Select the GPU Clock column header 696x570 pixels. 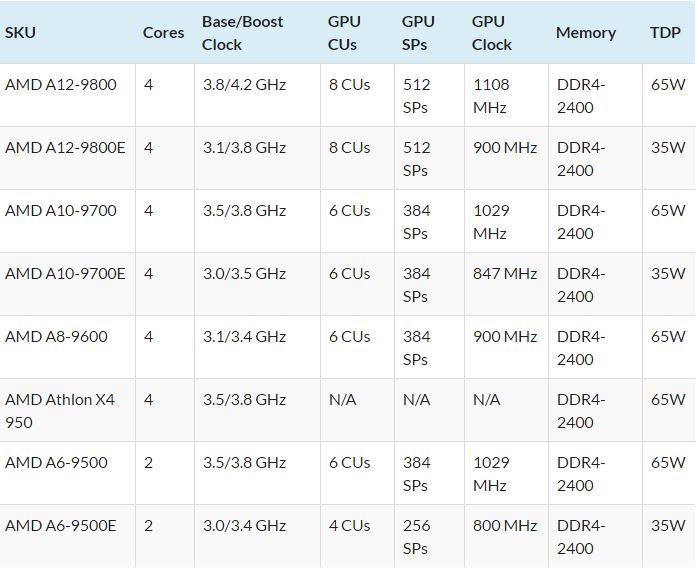[492, 32]
